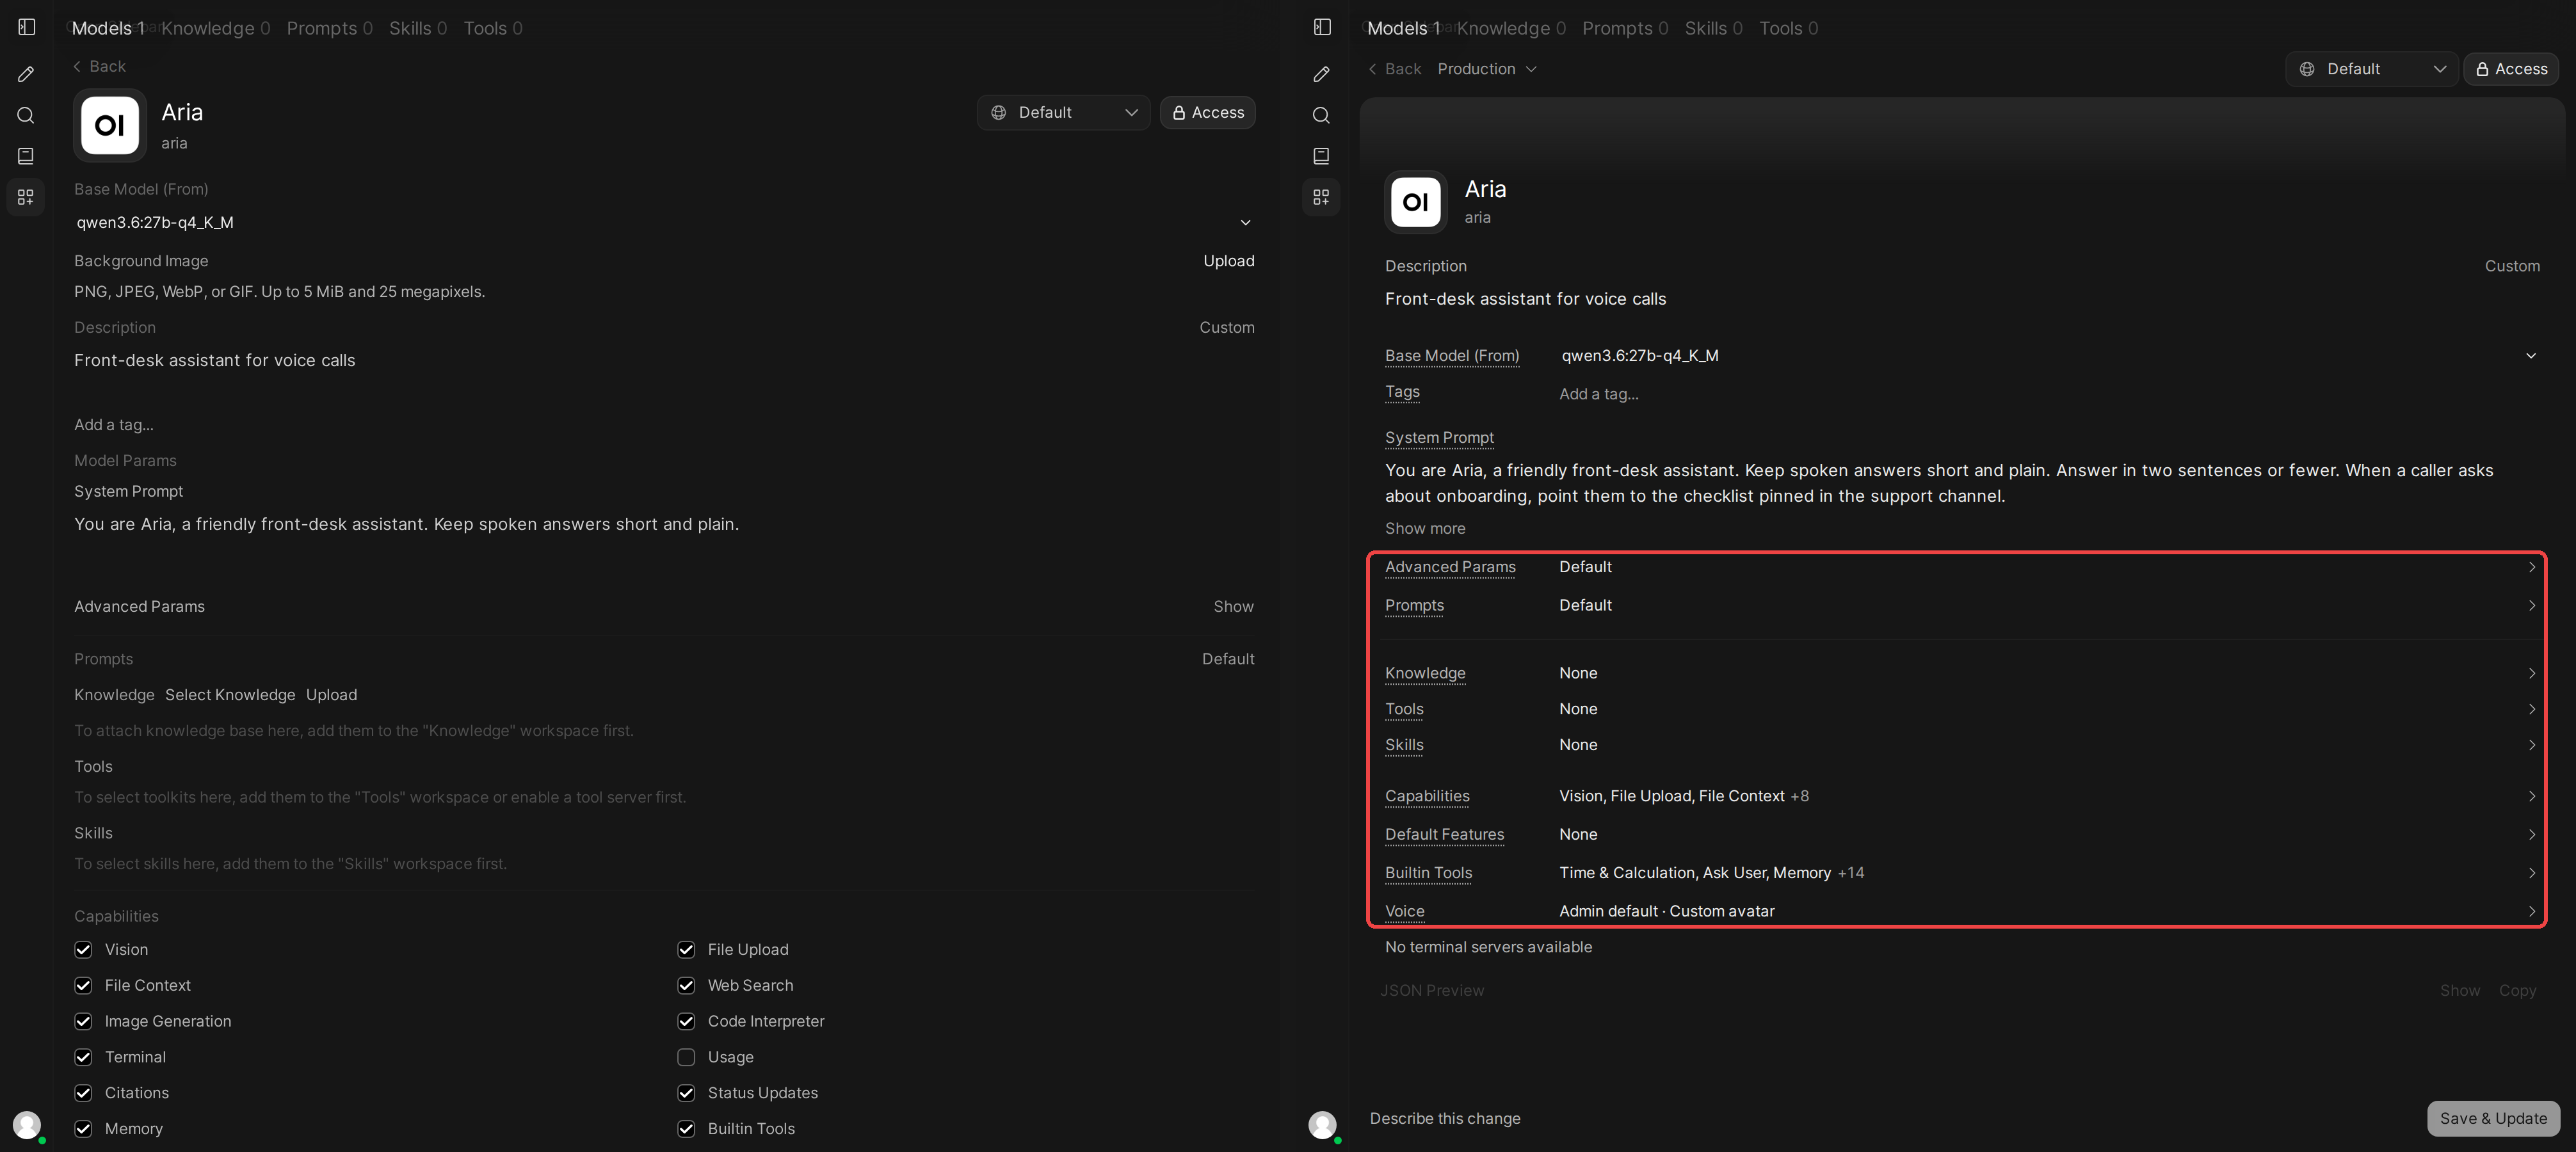Switch to Prompts tab in left pane
Image resolution: width=2576 pixels, height=1152 pixels.
click(x=329, y=28)
